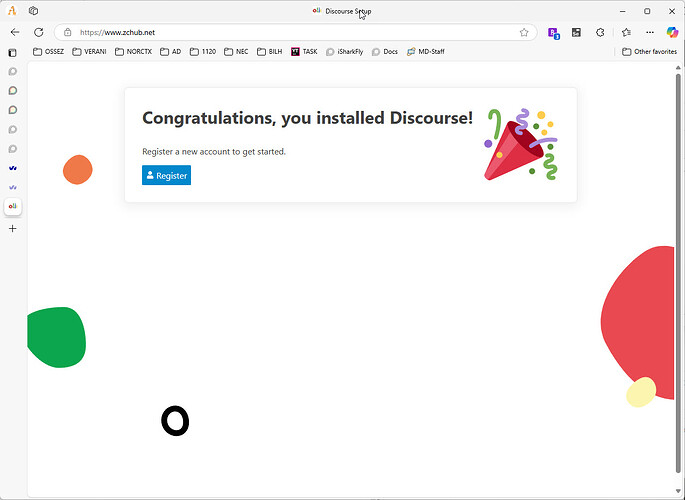Open the VERANI favorites folder
685x500 pixels.
[x=89, y=52]
